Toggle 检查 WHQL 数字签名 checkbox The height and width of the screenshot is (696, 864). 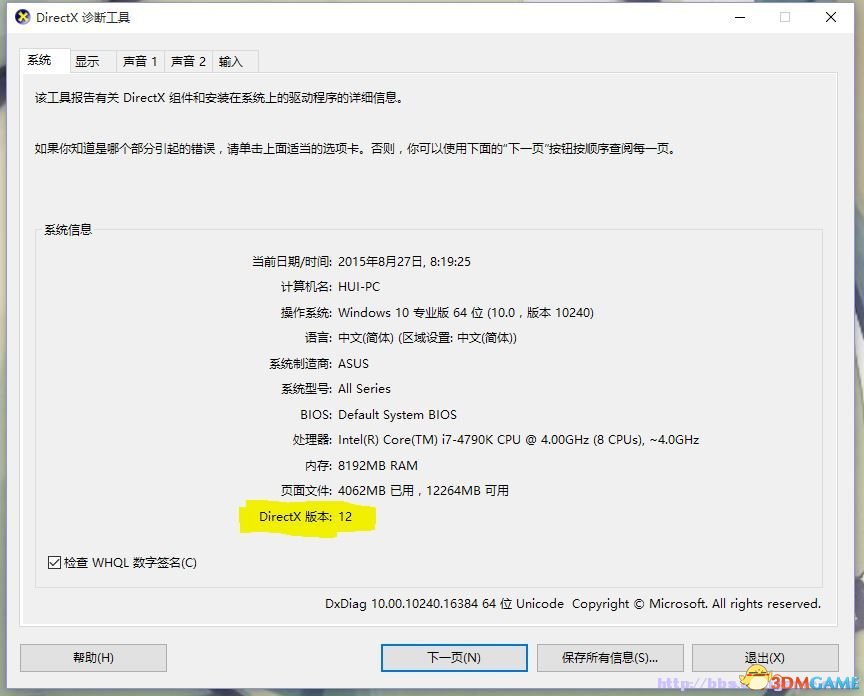[55, 563]
